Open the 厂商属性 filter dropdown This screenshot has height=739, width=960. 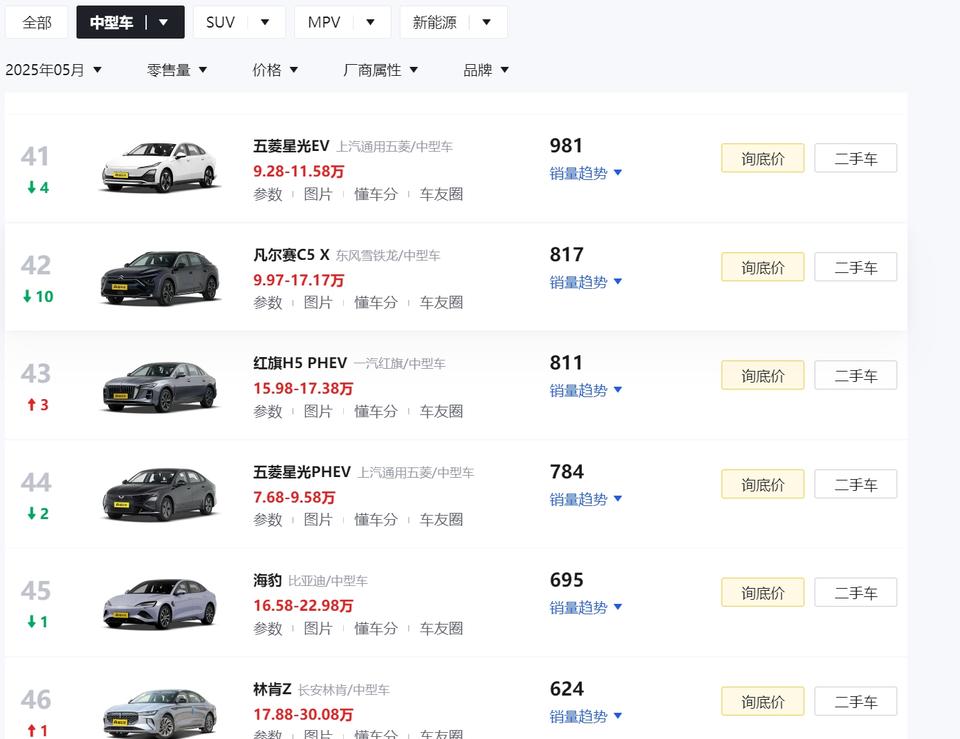point(380,70)
